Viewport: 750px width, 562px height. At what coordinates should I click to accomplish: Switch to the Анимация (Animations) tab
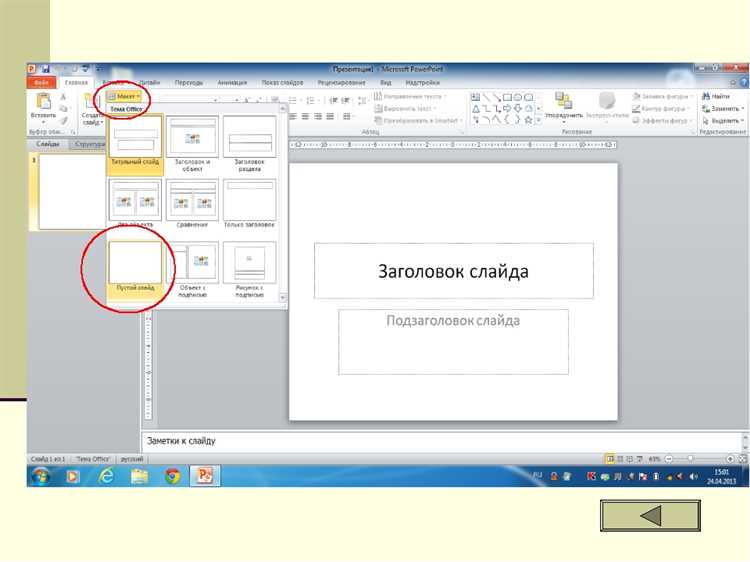(x=232, y=83)
